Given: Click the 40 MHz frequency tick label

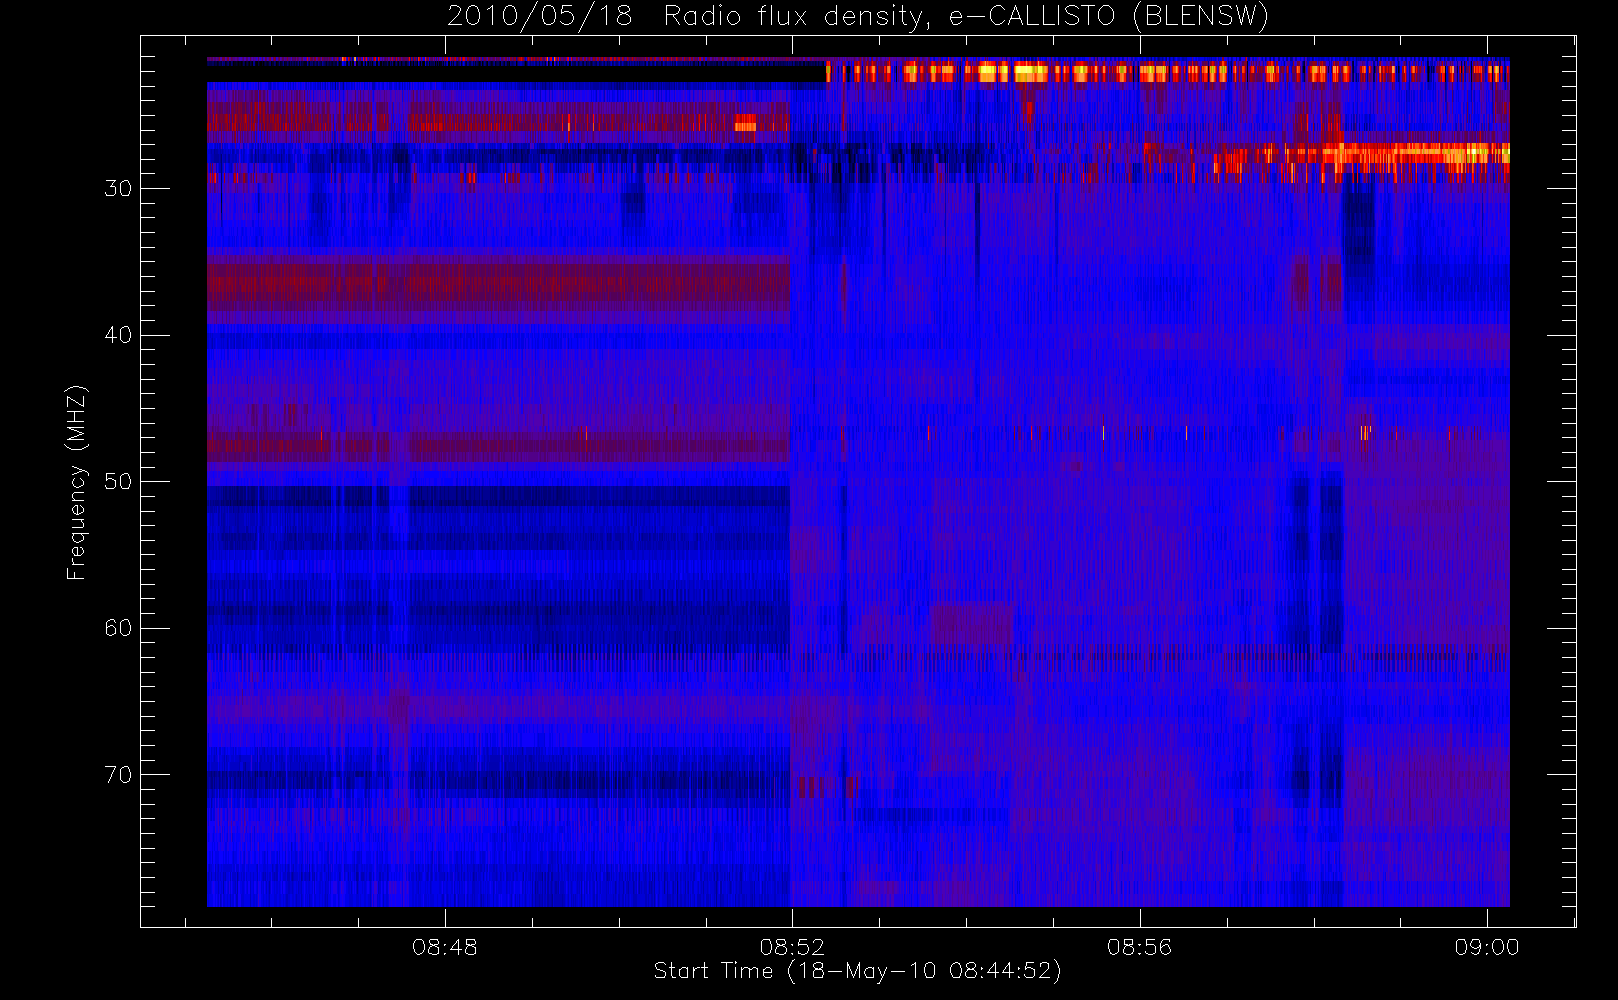Looking at the screenshot, I should [118, 335].
